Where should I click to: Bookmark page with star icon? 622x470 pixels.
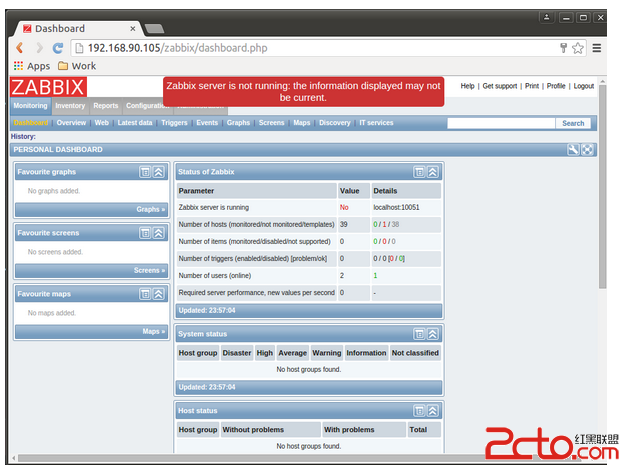tap(578, 48)
